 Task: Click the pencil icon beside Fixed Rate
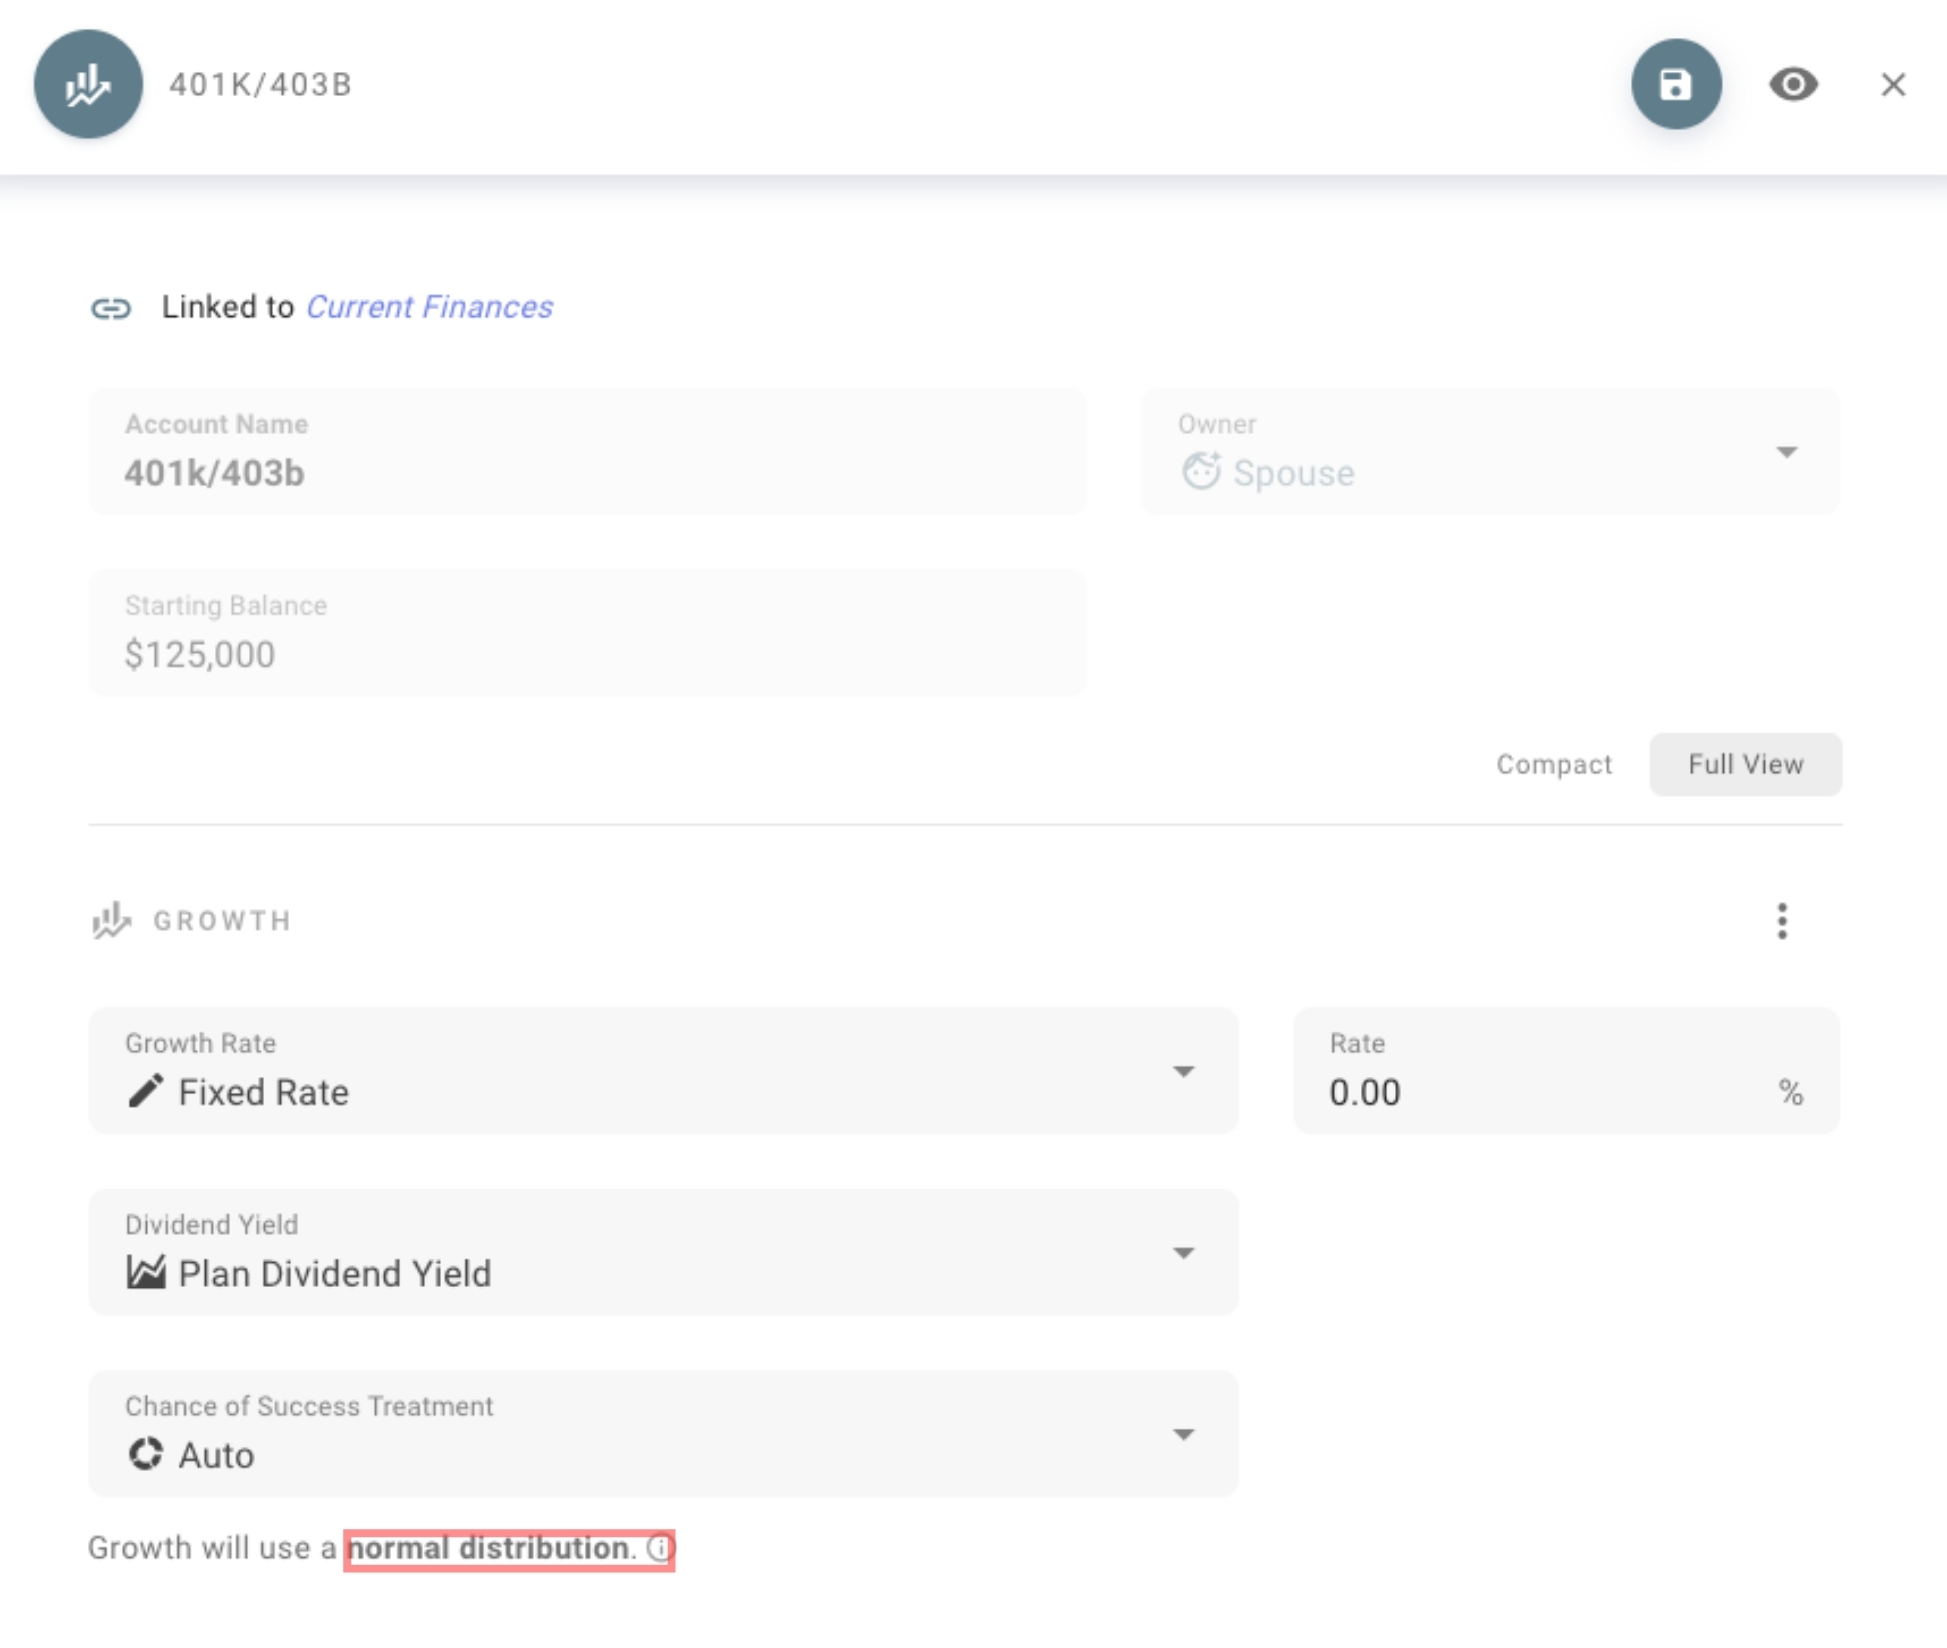[x=146, y=1091]
